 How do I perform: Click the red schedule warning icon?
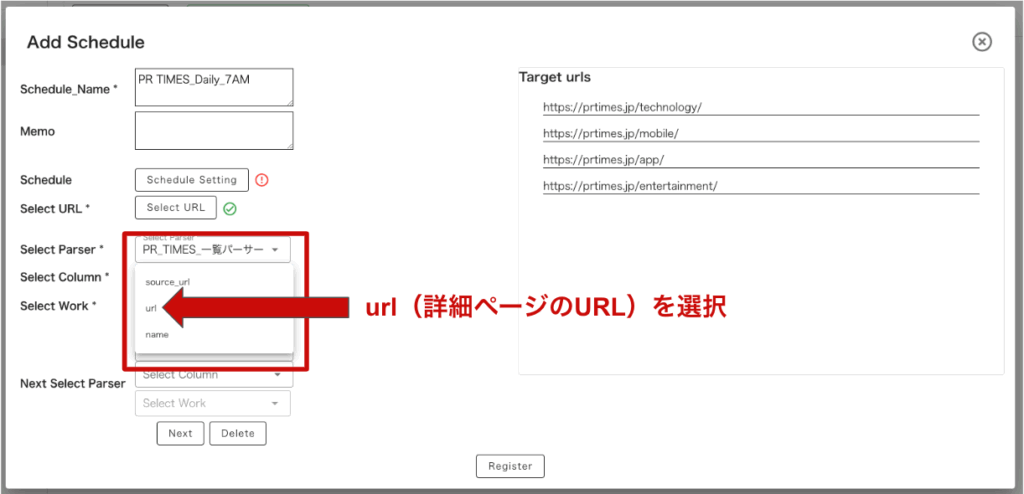[262, 180]
